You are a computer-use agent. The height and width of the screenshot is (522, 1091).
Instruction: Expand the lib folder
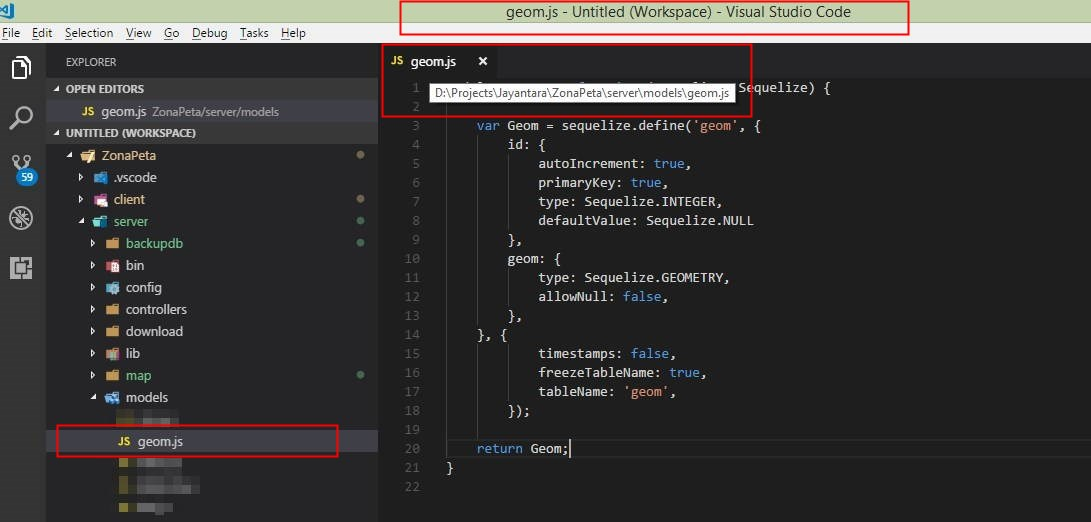click(93, 354)
